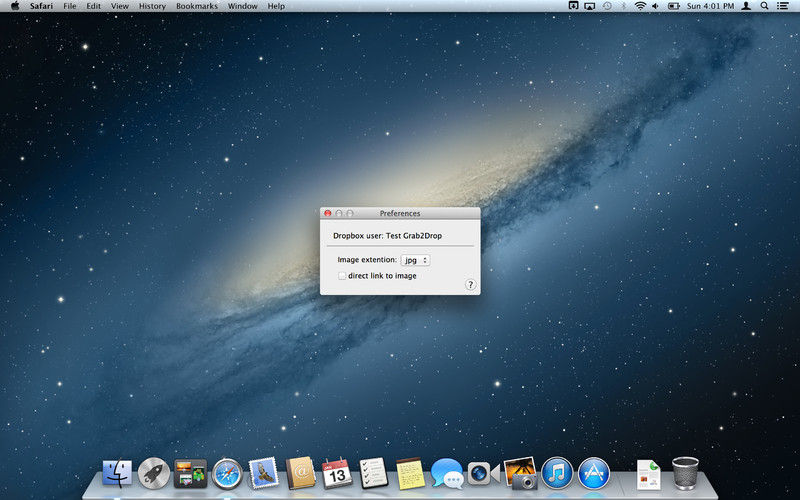
Task: Open iTunes in the dock
Action: click(557, 473)
